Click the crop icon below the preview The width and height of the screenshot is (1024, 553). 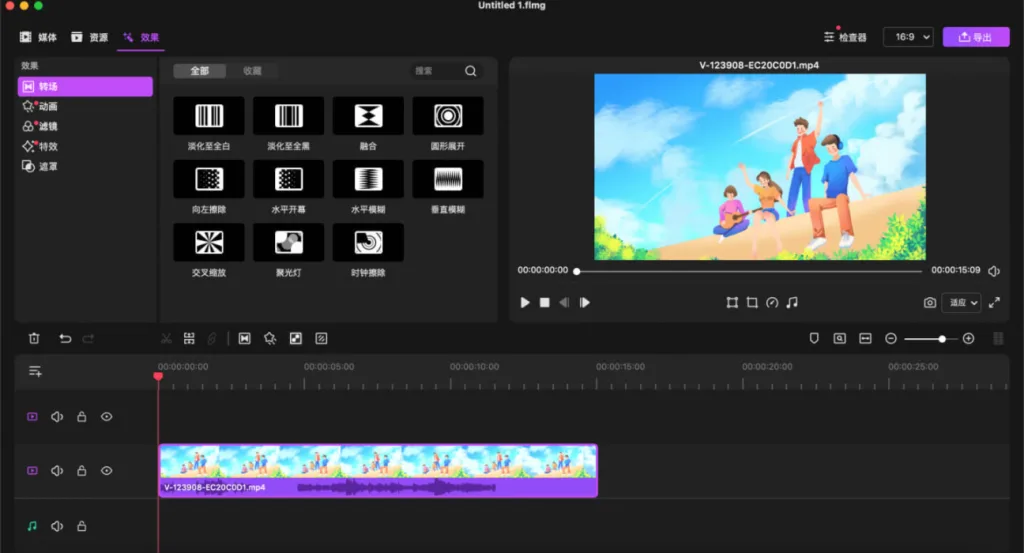click(752, 302)
